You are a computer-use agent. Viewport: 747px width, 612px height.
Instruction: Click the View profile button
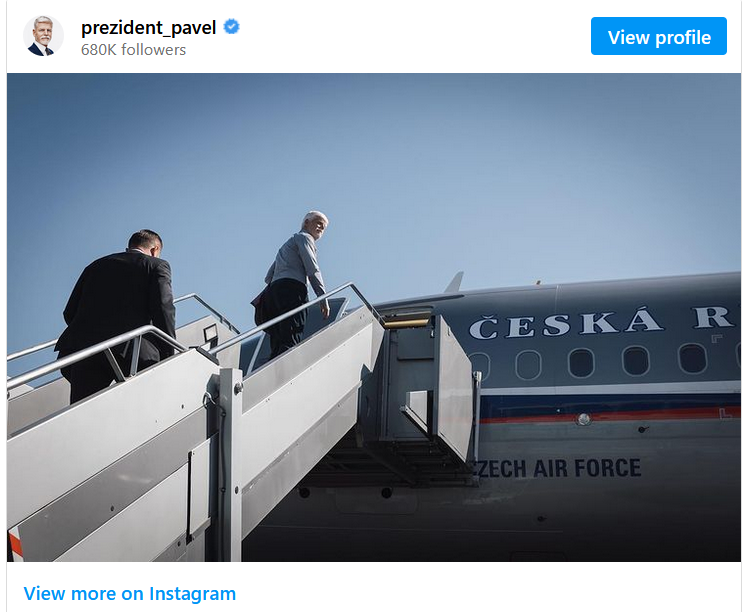pyautogui.click(x=658, y=36)
